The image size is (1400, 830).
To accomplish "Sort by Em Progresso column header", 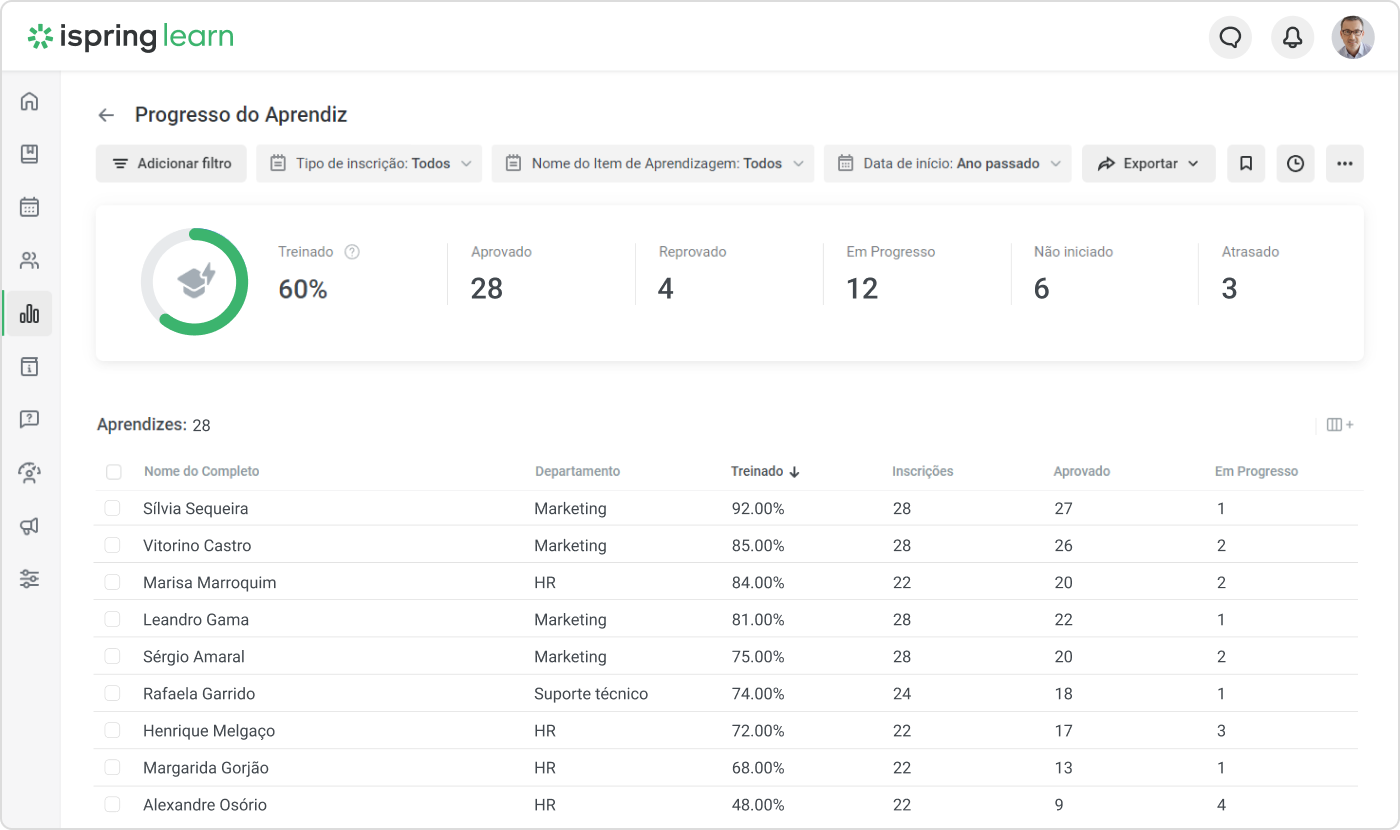I will pos(1256,471).
